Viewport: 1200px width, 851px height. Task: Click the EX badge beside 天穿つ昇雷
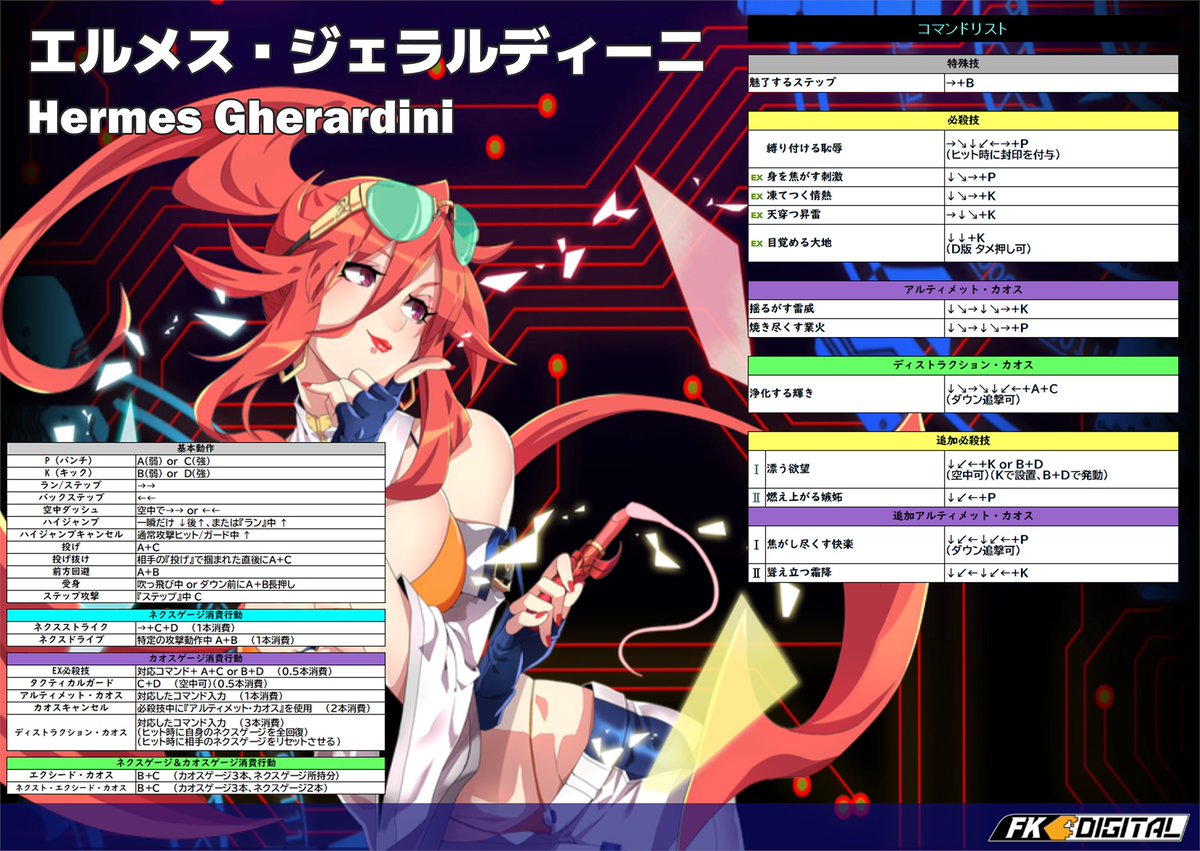756,215
